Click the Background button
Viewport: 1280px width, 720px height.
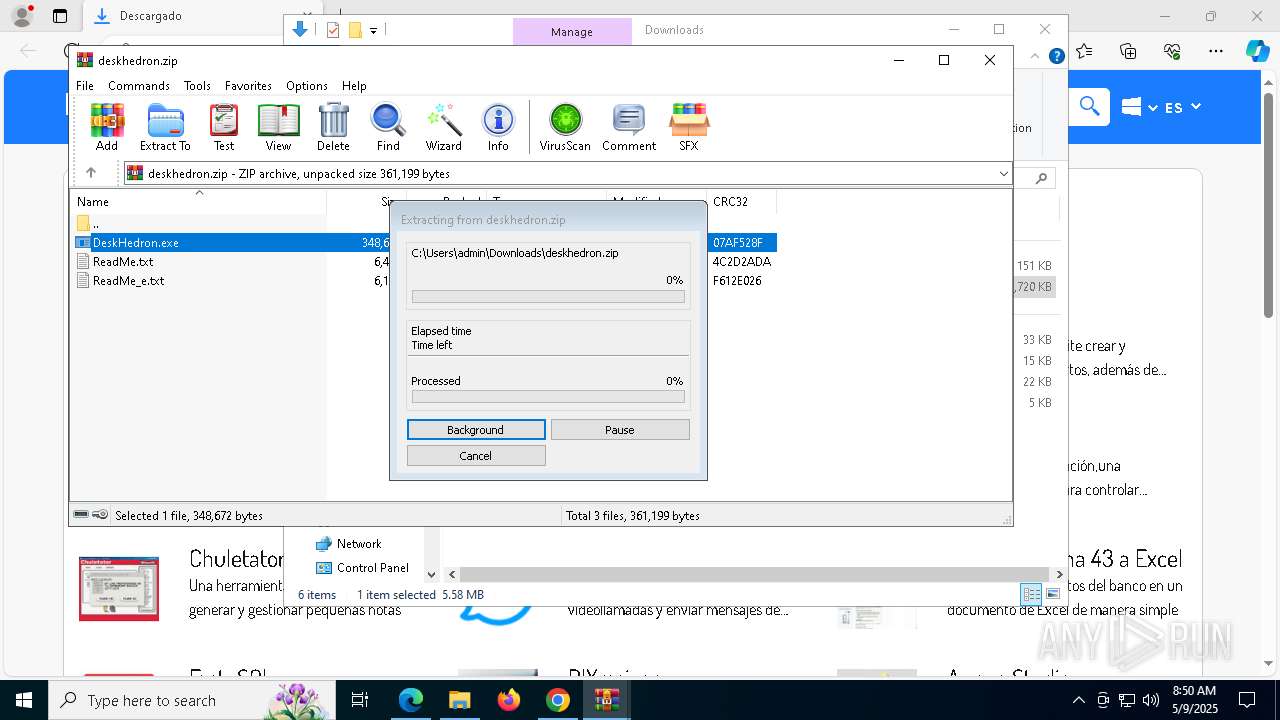tap(476, 430)
